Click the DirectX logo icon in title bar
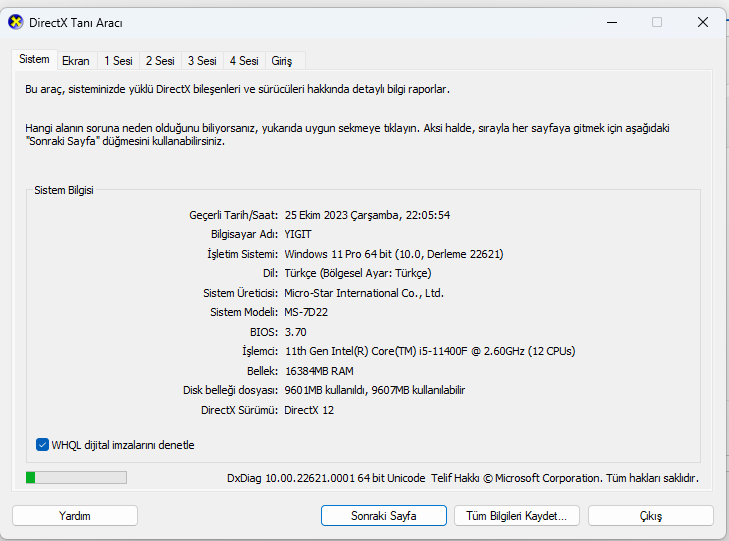Image resolution: width=729 pixels, height=541 pixels. (16, 22)
